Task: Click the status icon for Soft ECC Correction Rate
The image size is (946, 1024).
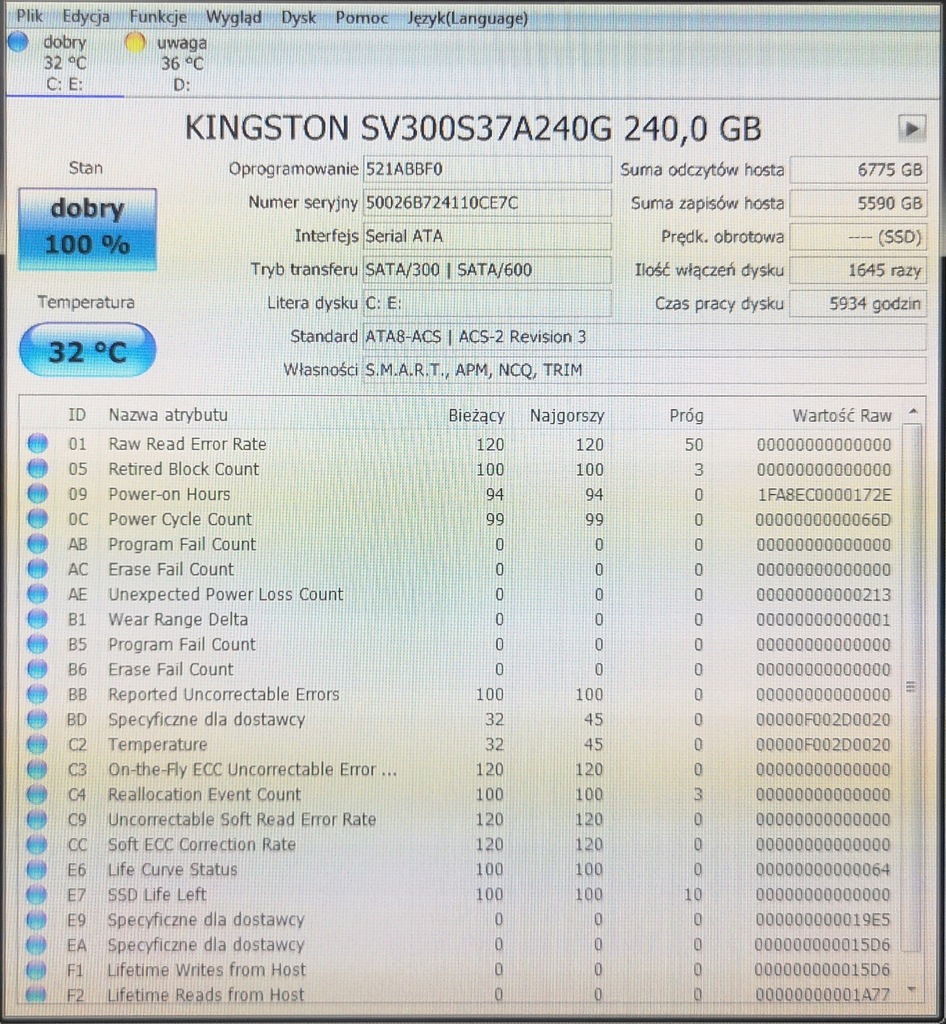Action: pos(38,844)
